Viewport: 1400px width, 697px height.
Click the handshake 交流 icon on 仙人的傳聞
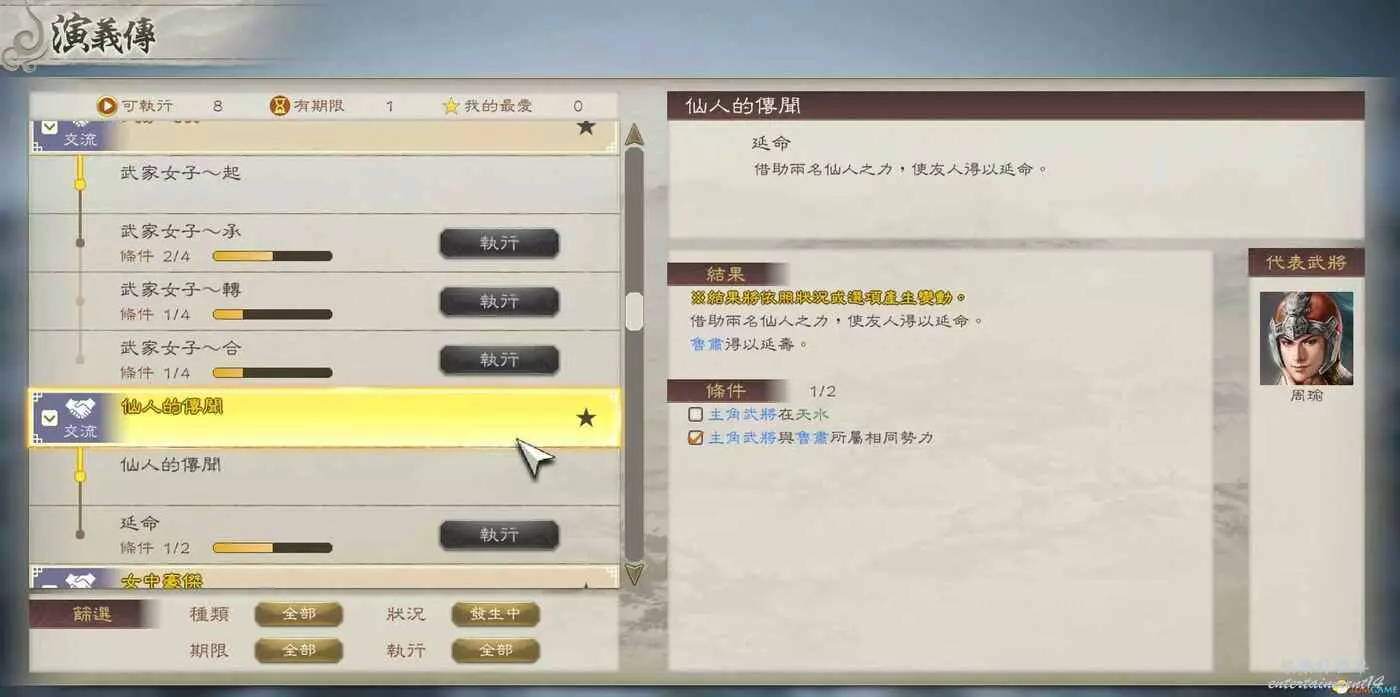point(80,409)
